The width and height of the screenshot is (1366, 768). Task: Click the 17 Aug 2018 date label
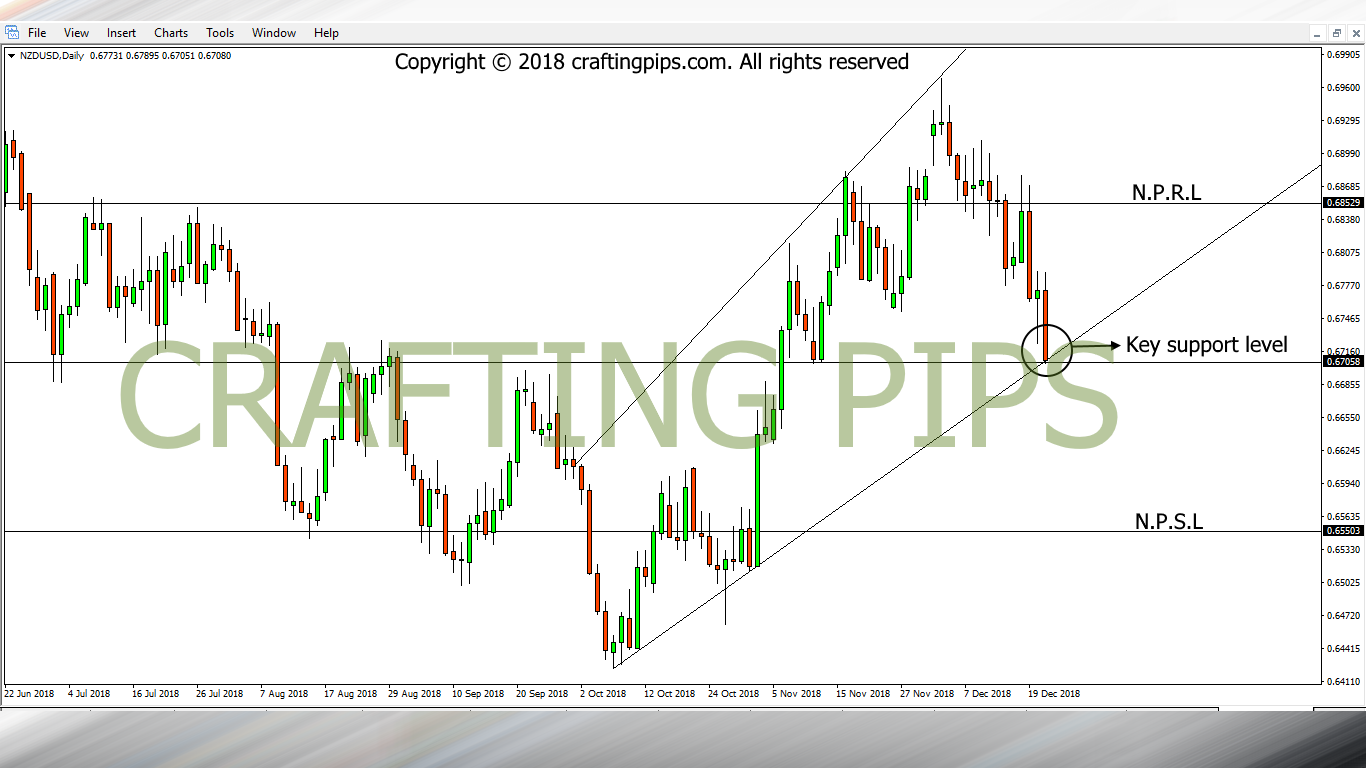[350, 693]
